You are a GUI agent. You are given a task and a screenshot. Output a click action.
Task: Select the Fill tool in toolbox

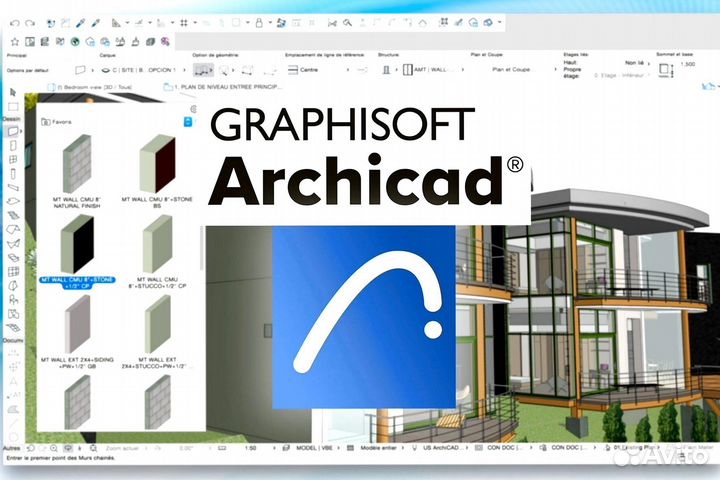tap(13, 409)
